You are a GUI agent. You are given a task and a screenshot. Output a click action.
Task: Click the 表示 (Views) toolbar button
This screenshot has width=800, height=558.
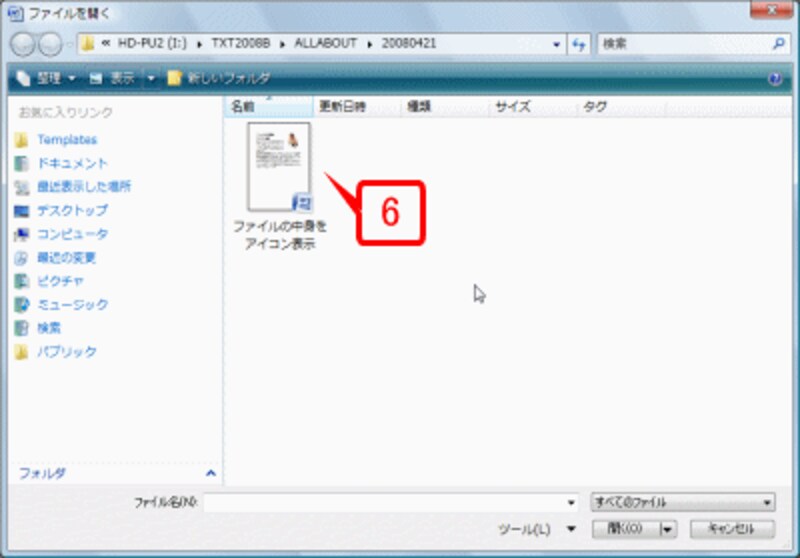point(112,79)
